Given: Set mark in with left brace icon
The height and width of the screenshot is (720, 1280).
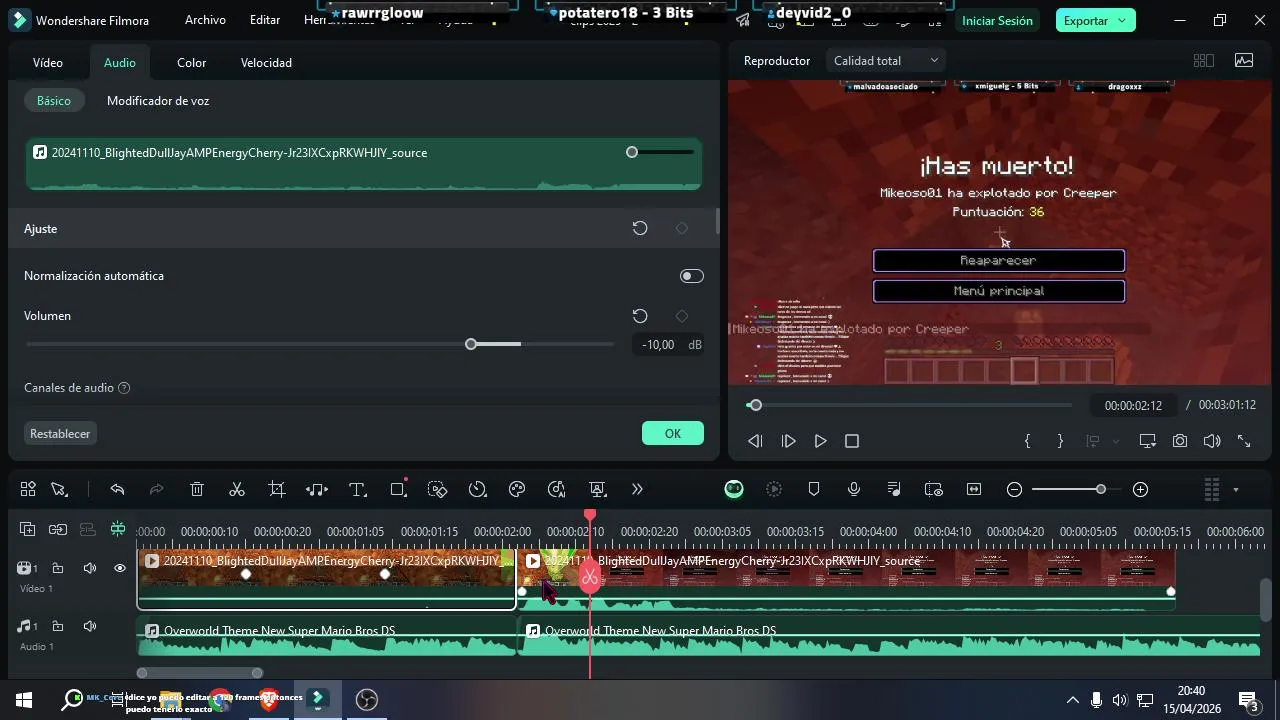Looking at the screenshot, I should click(x=1027, y=441).
